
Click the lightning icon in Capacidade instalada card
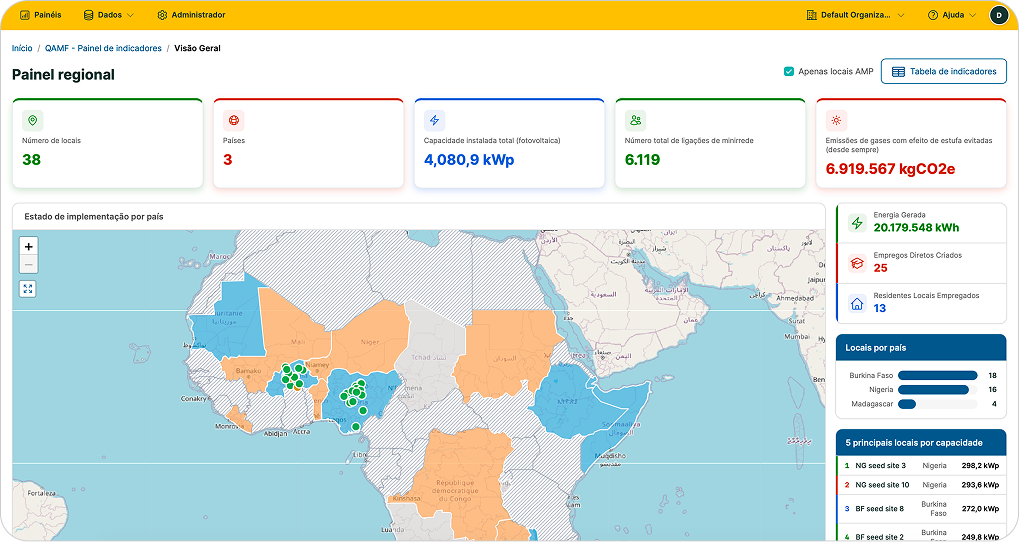pyautogui.click(x=434, y=120)
